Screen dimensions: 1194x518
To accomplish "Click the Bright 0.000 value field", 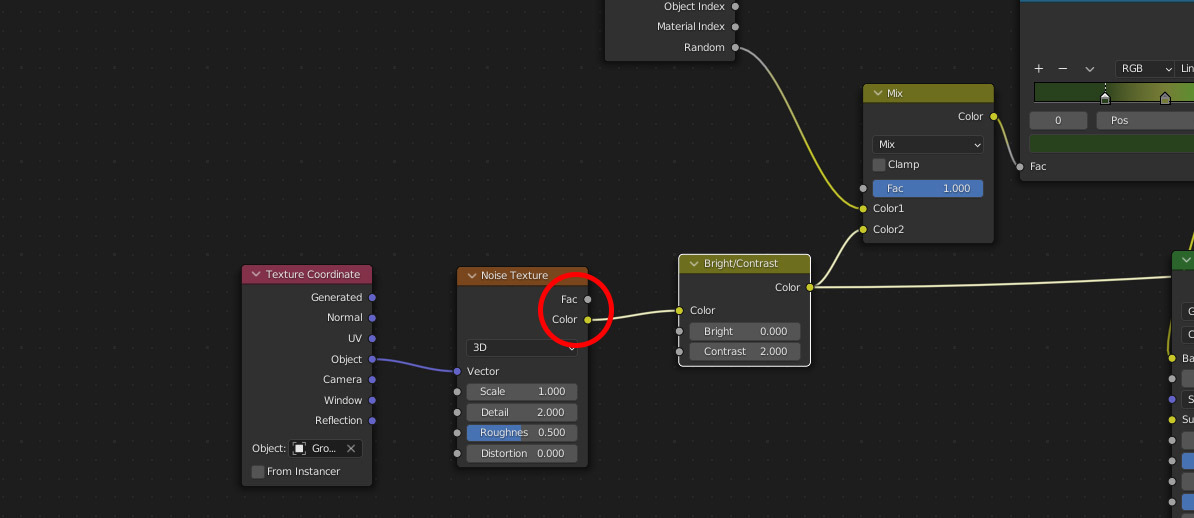I will pyautogui.click(x=745, y=331).
